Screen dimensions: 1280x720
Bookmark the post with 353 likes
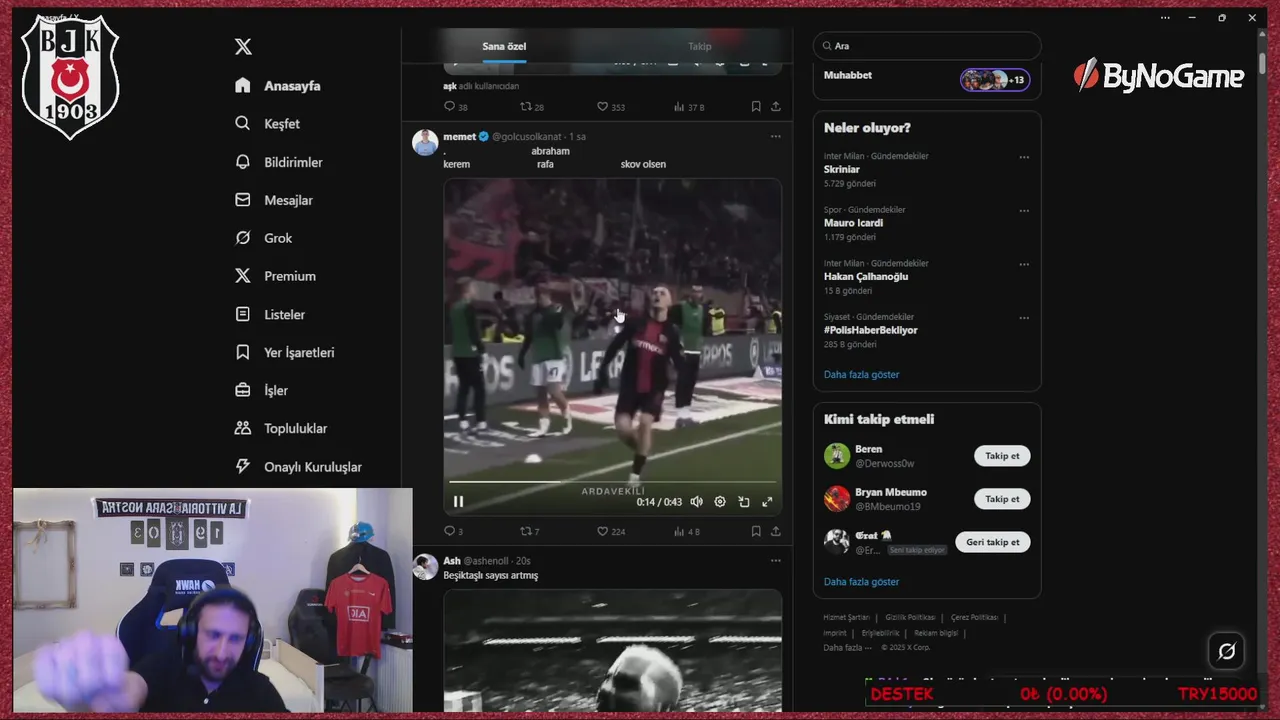coord(756,106)
